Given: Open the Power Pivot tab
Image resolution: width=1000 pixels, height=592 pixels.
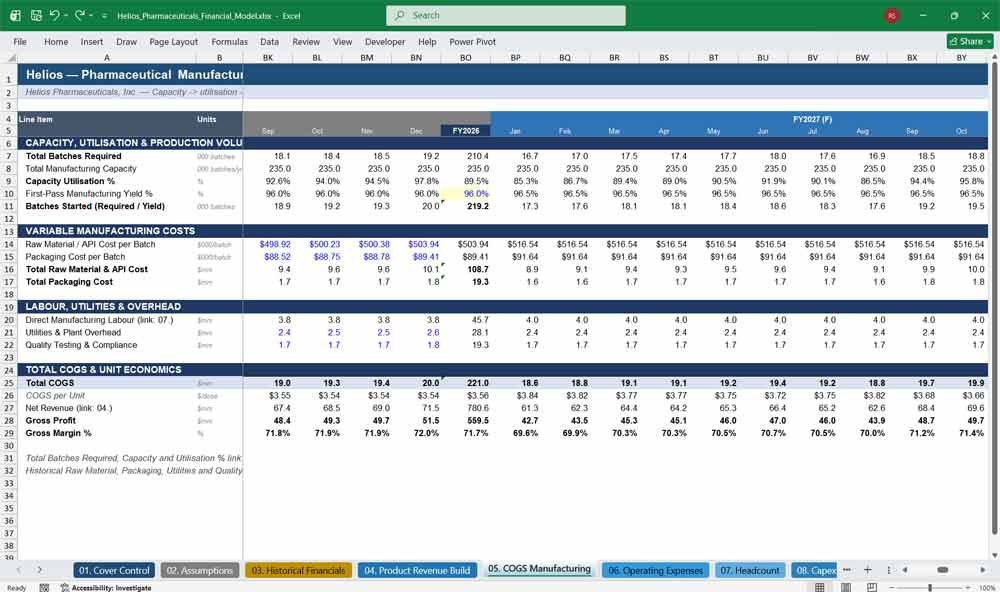Looking at the screenshot, I should pos(473,41).
